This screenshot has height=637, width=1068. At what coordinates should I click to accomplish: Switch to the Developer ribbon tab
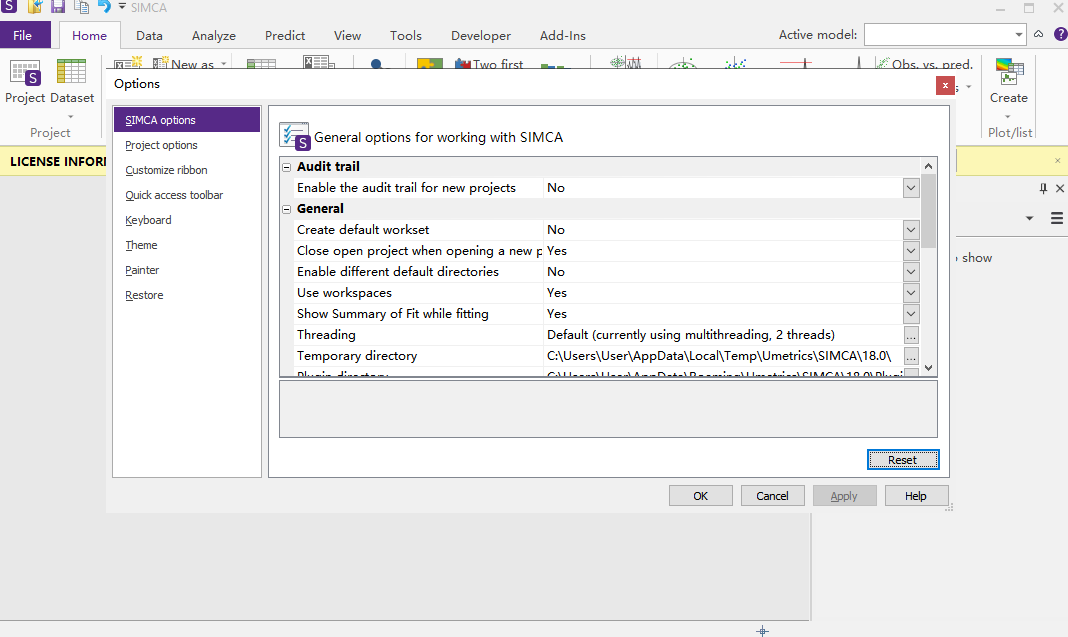(481, 35)
